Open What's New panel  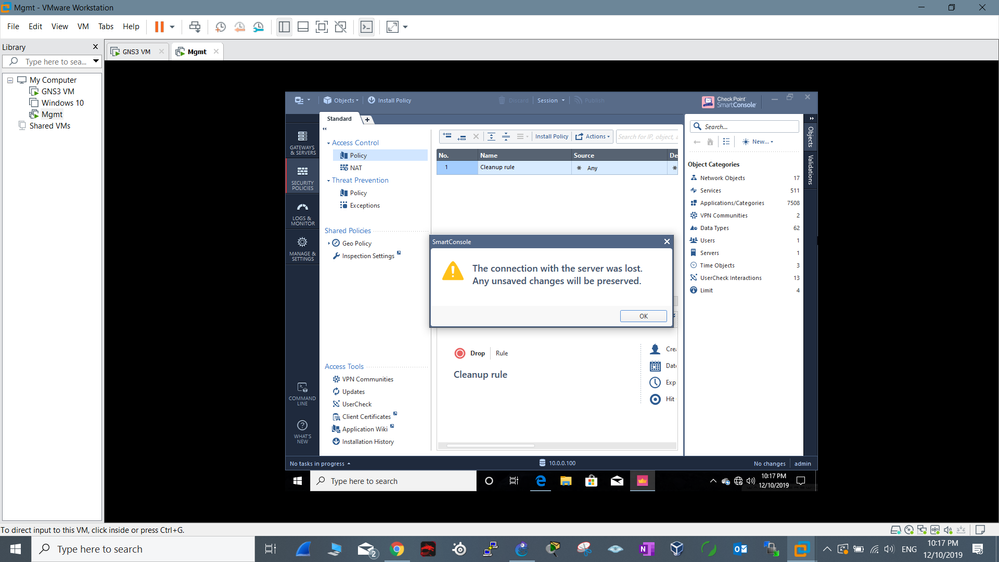click(302, 431)
